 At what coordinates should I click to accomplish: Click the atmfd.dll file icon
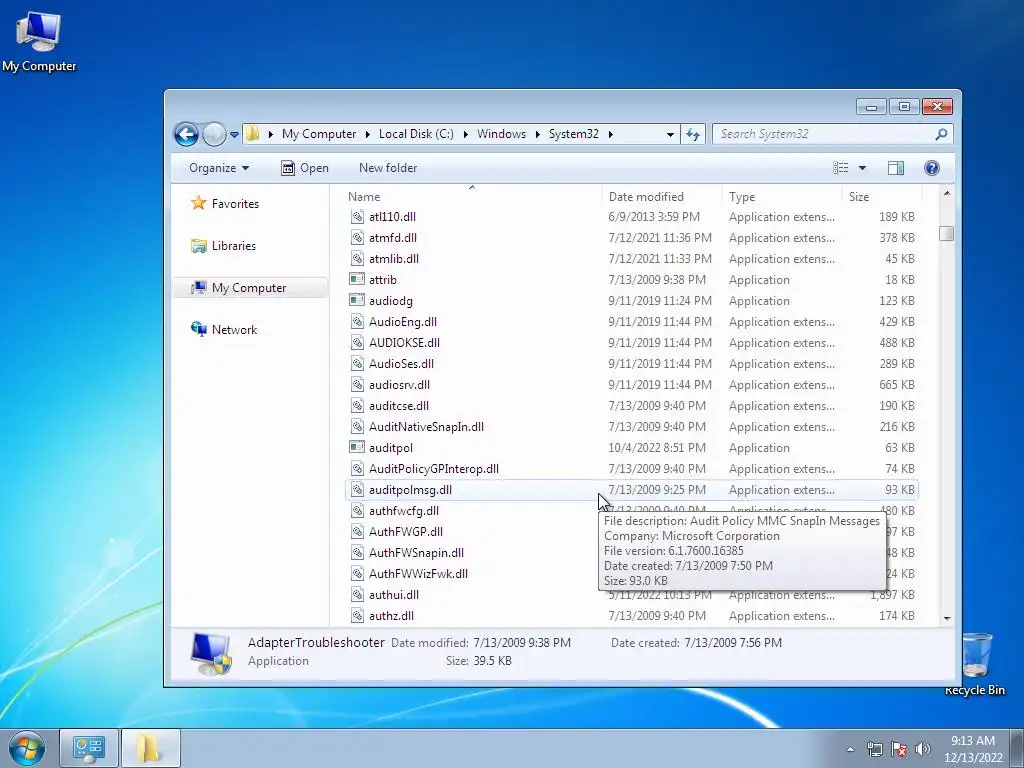pyautogui.click(x=357, y=238)
